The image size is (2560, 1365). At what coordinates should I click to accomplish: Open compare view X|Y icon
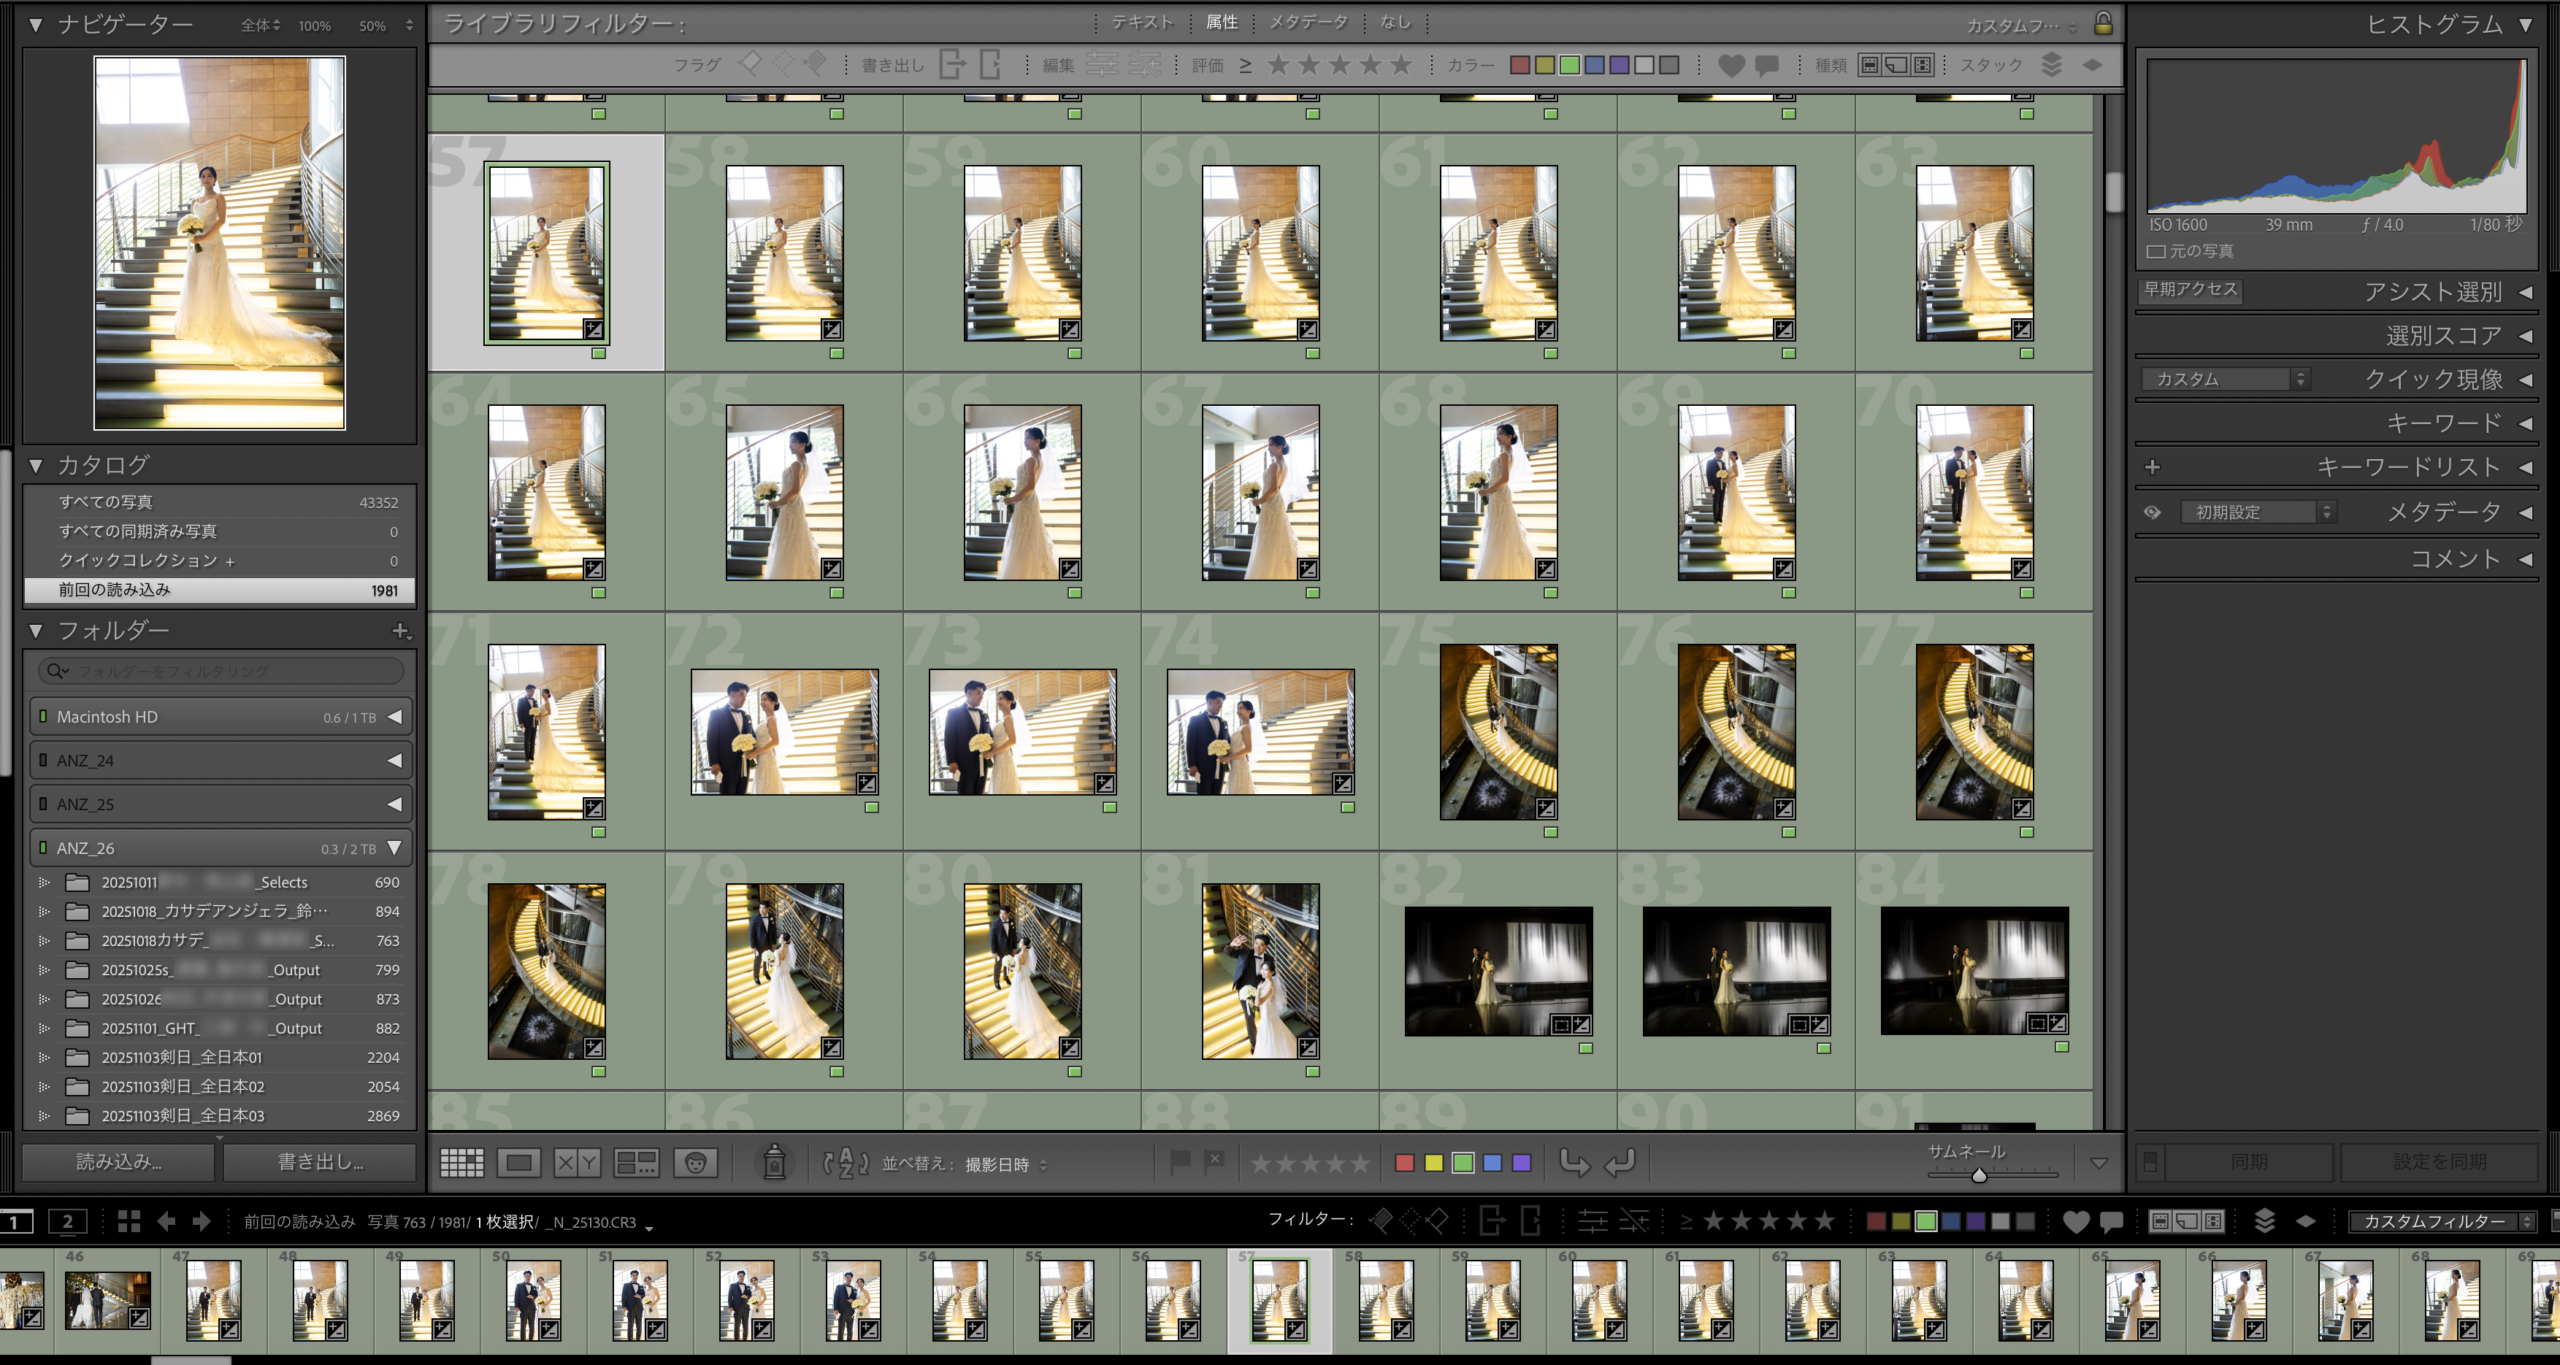[577, 1162]
